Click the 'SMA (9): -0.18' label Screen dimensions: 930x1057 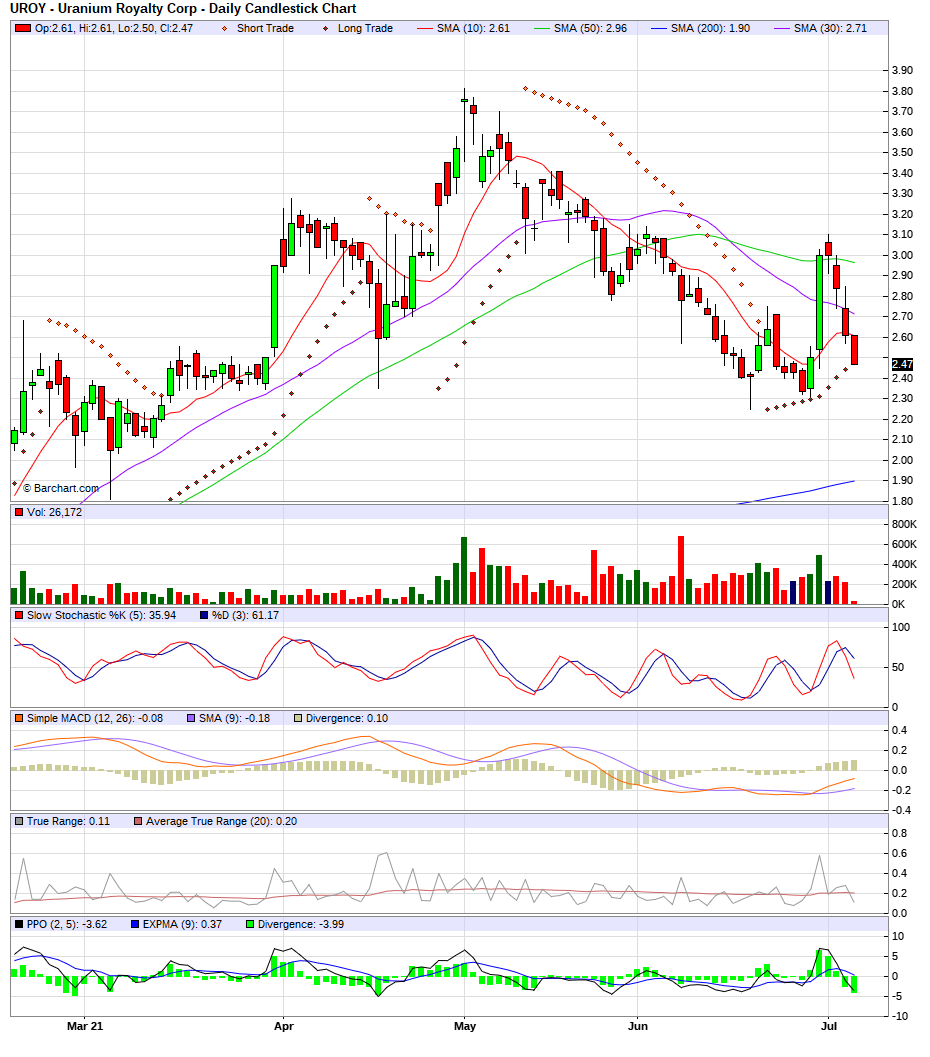pos(235,719)
